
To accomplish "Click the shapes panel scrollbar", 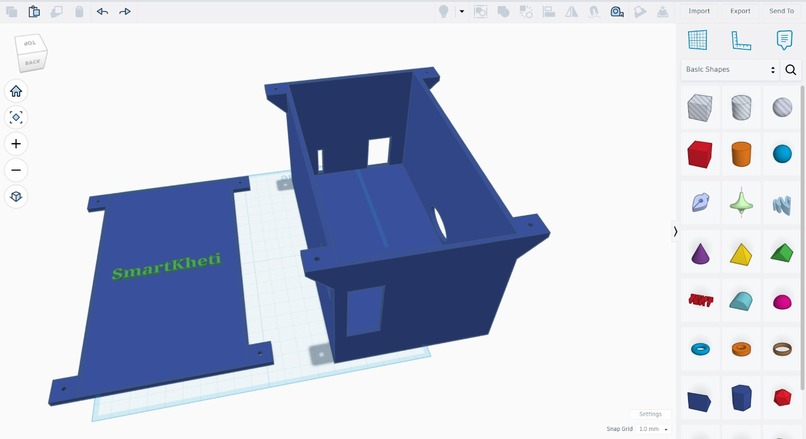I will (x=802, y=236).
